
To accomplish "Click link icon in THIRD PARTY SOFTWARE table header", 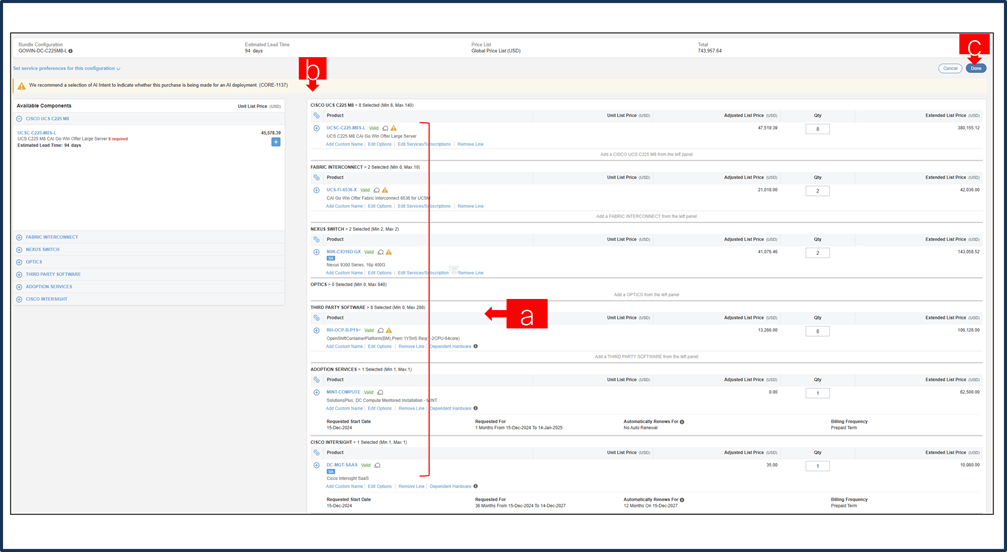I will (317, 318).
